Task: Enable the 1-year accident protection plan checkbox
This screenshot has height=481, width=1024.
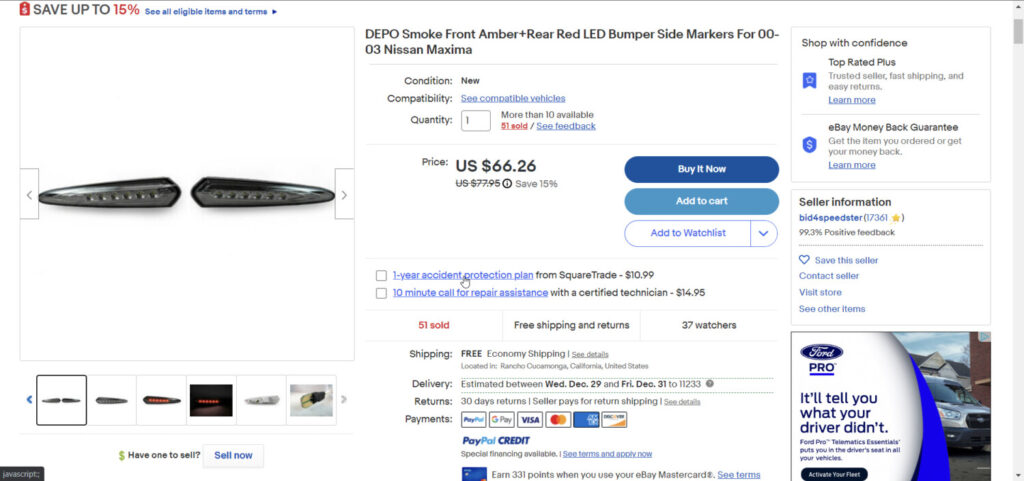Action: tap(381, 275)
